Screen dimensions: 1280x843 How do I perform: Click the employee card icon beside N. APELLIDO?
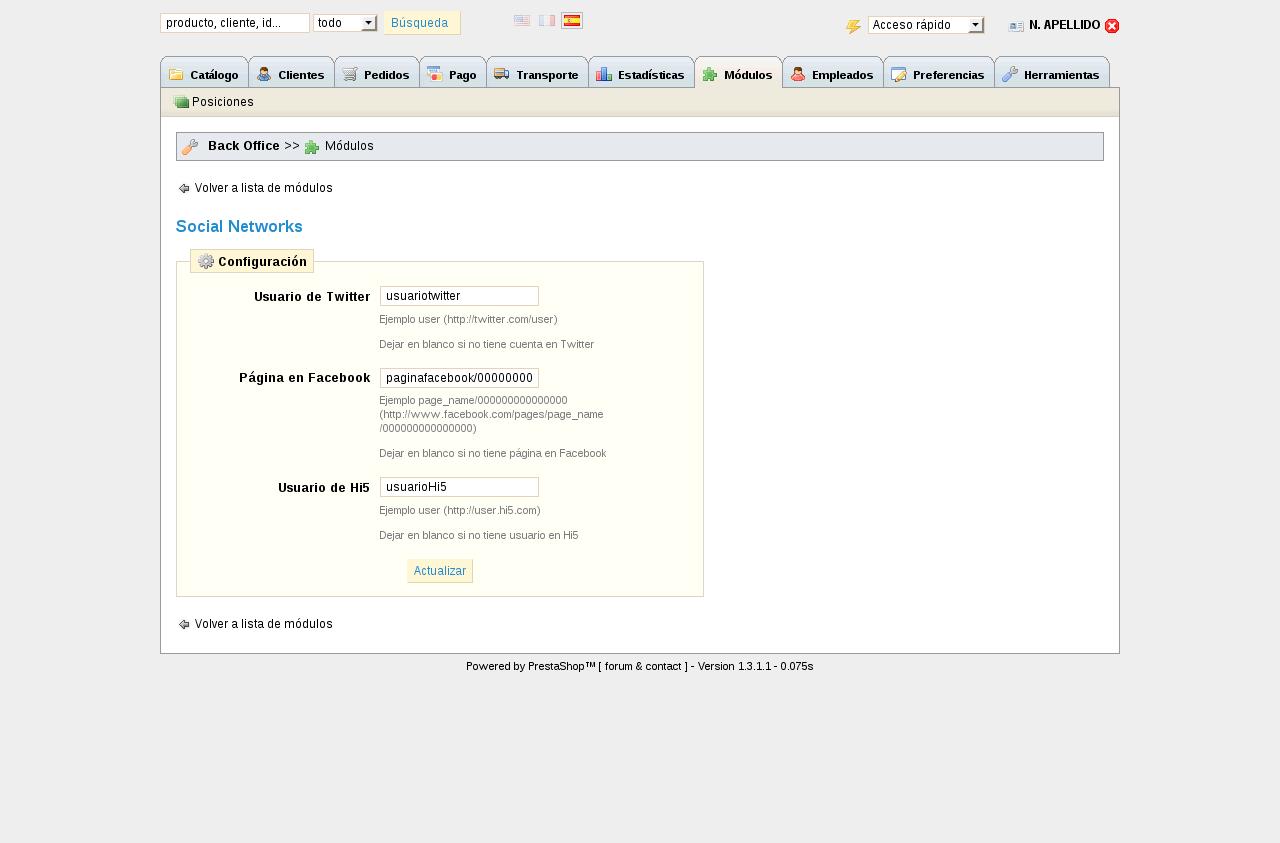click(1016, 26)
